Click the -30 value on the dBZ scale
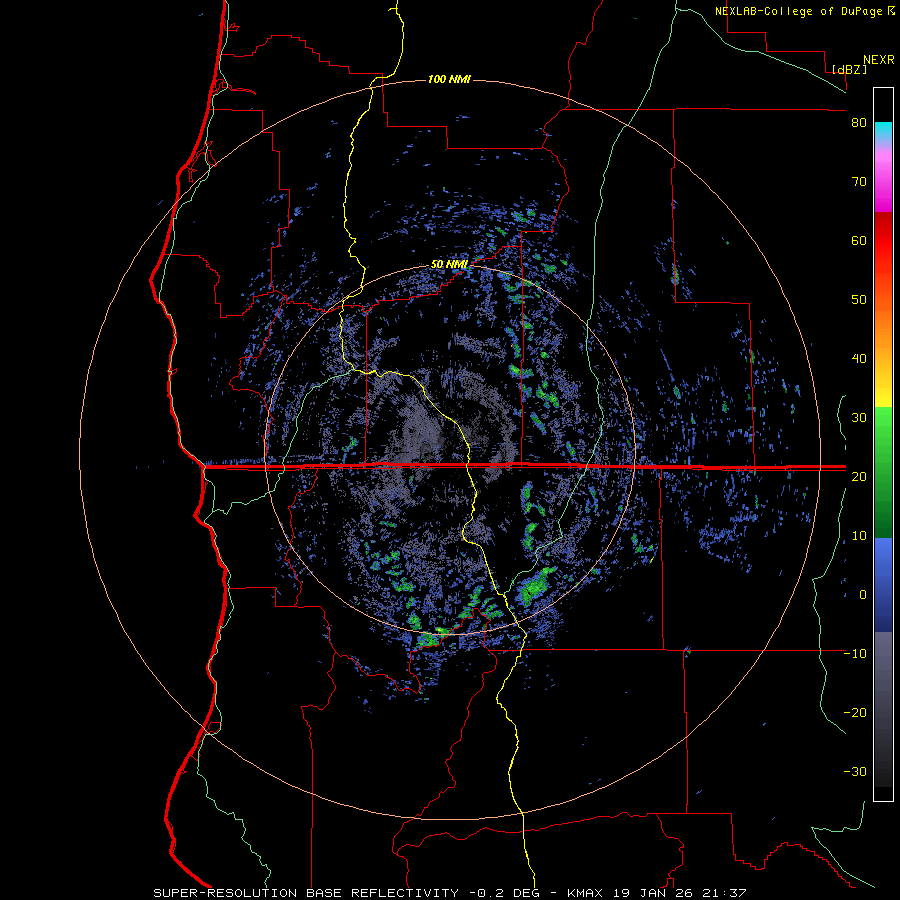 click(855, 771)
